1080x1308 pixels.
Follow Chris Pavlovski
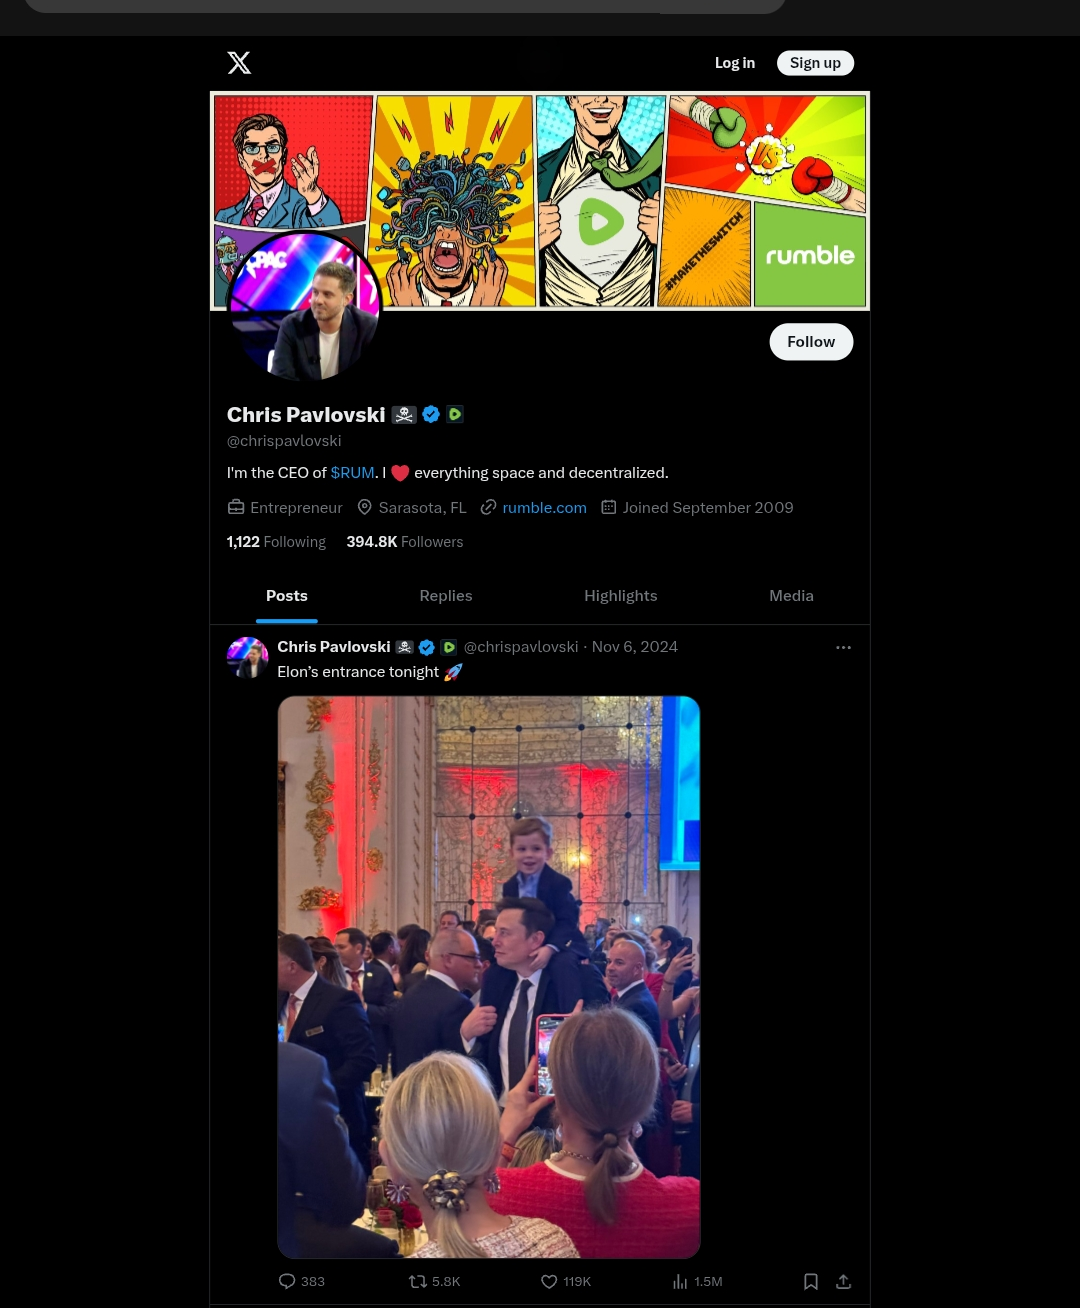click(811, 342)
